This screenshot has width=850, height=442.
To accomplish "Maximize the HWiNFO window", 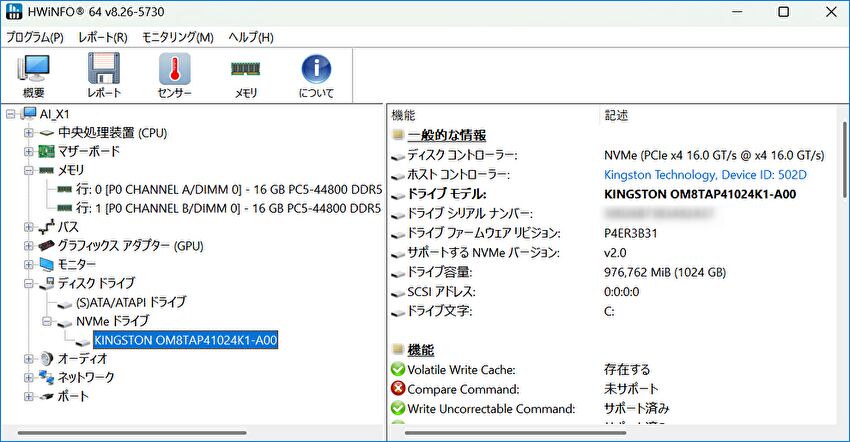I will [x=783, y=12].
